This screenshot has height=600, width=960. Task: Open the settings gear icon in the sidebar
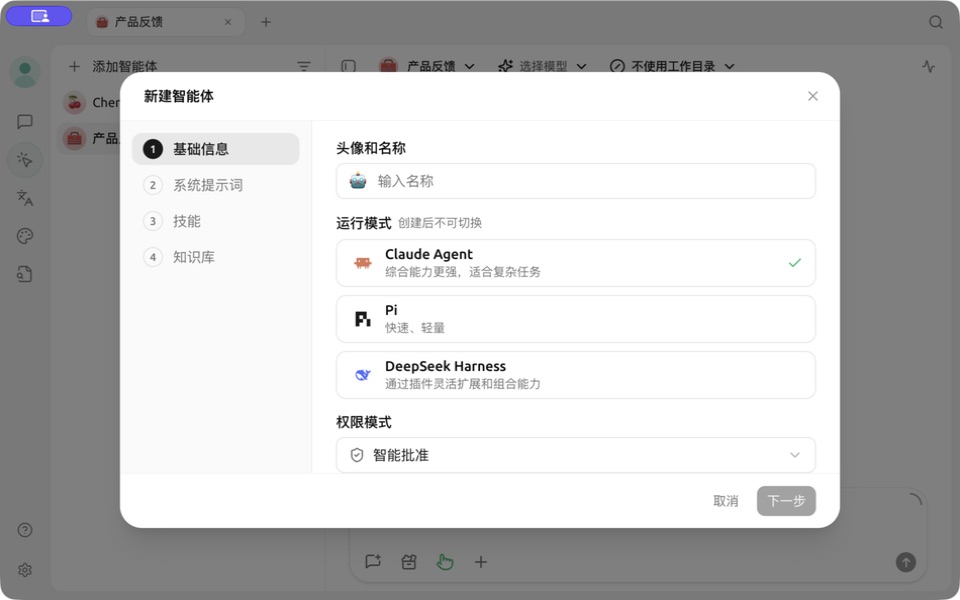25,570
